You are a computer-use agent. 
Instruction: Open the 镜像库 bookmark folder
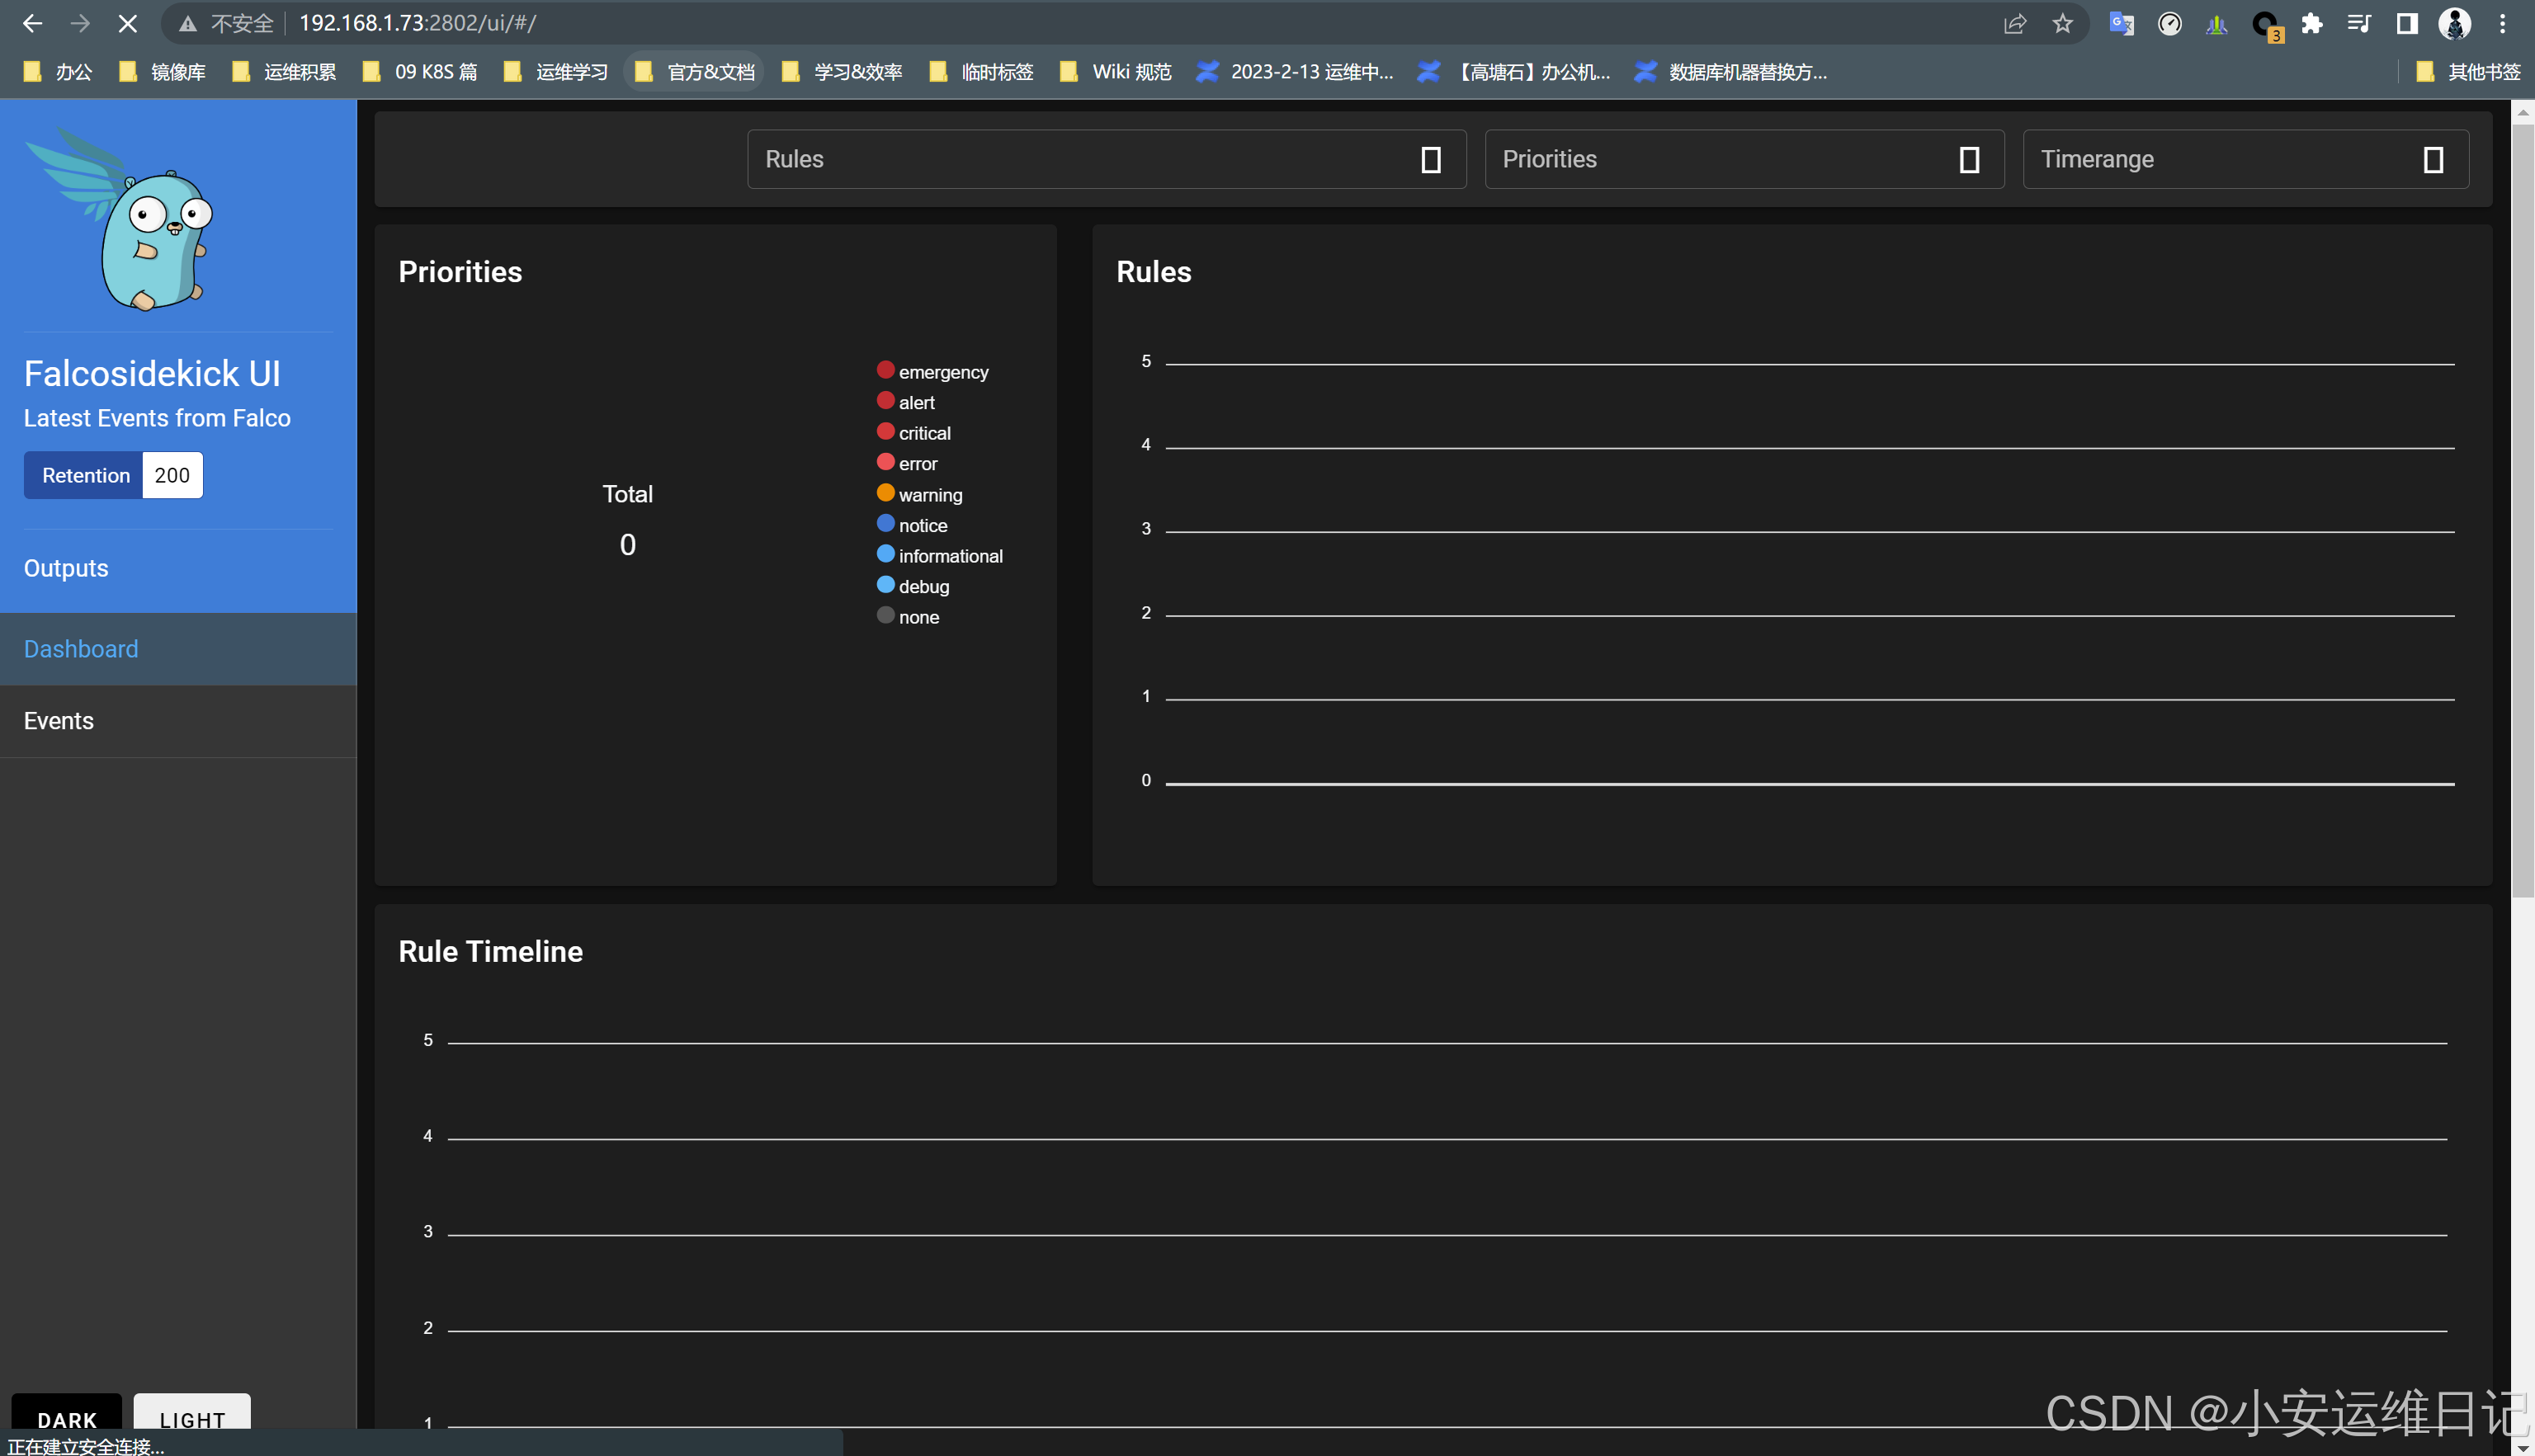163,72
